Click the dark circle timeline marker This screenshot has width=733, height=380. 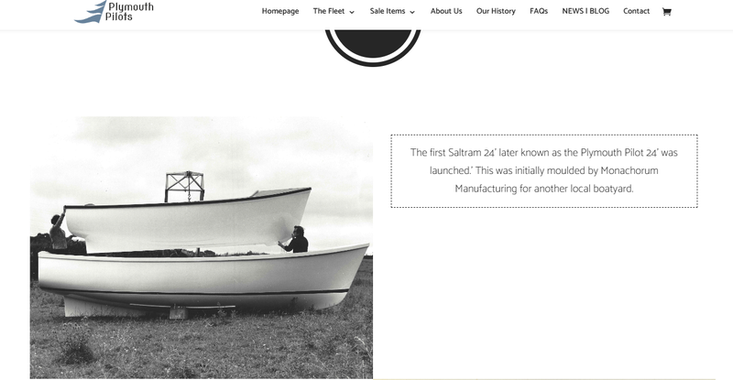pyautogui.click(x=373, y=47)
